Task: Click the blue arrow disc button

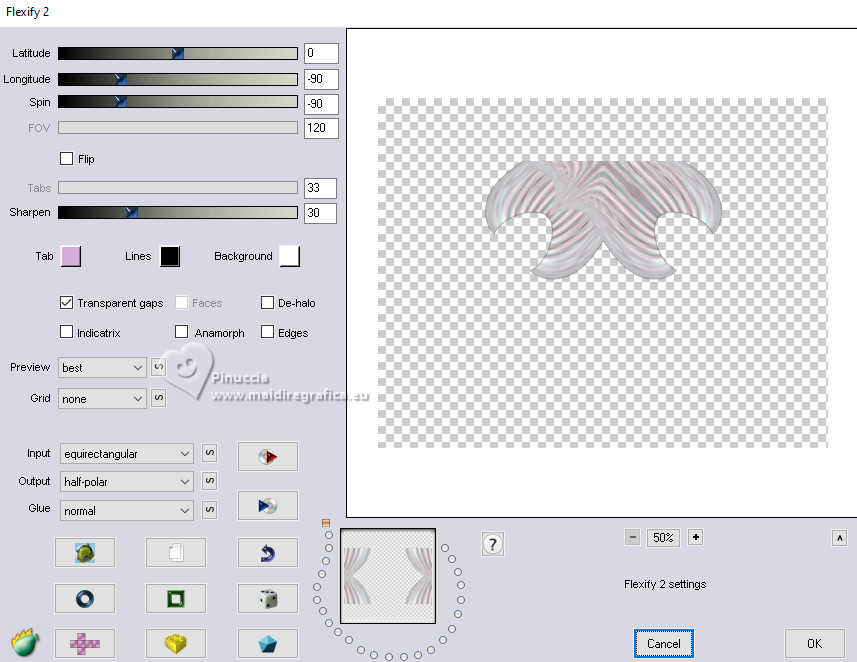Action: (x=268, y=506)
